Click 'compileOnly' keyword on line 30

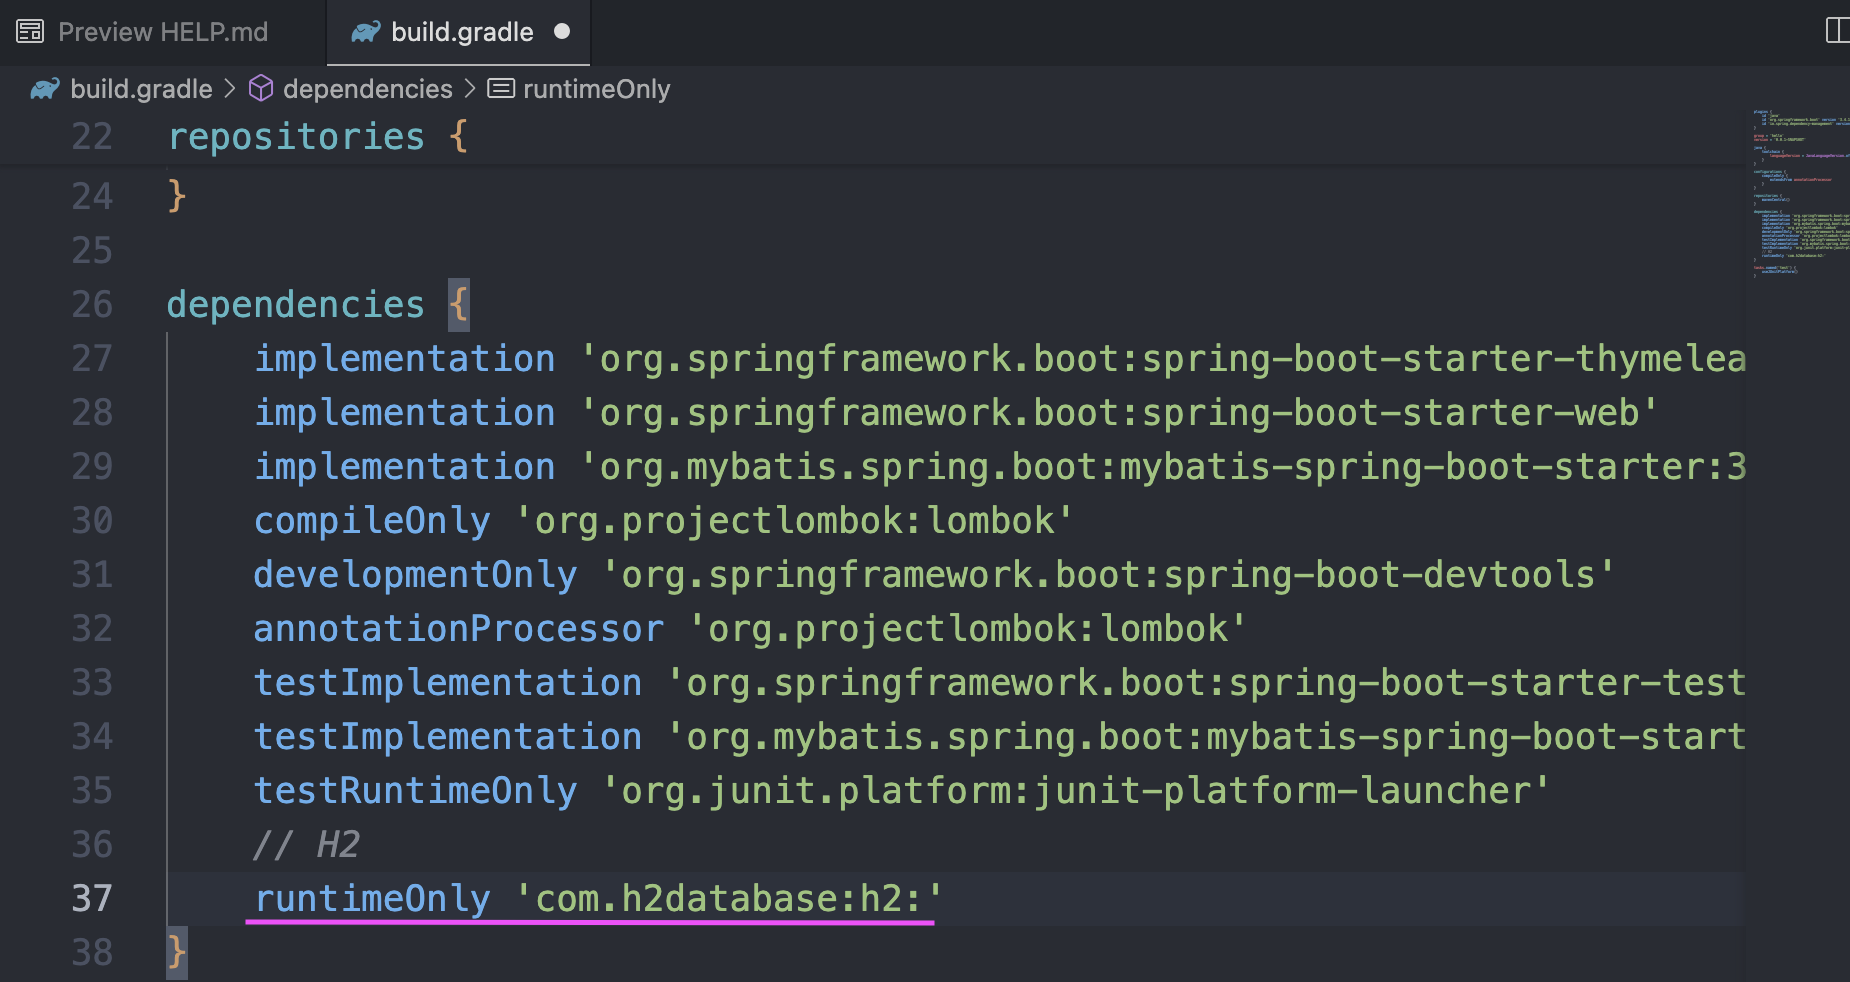tap(372, 520)
